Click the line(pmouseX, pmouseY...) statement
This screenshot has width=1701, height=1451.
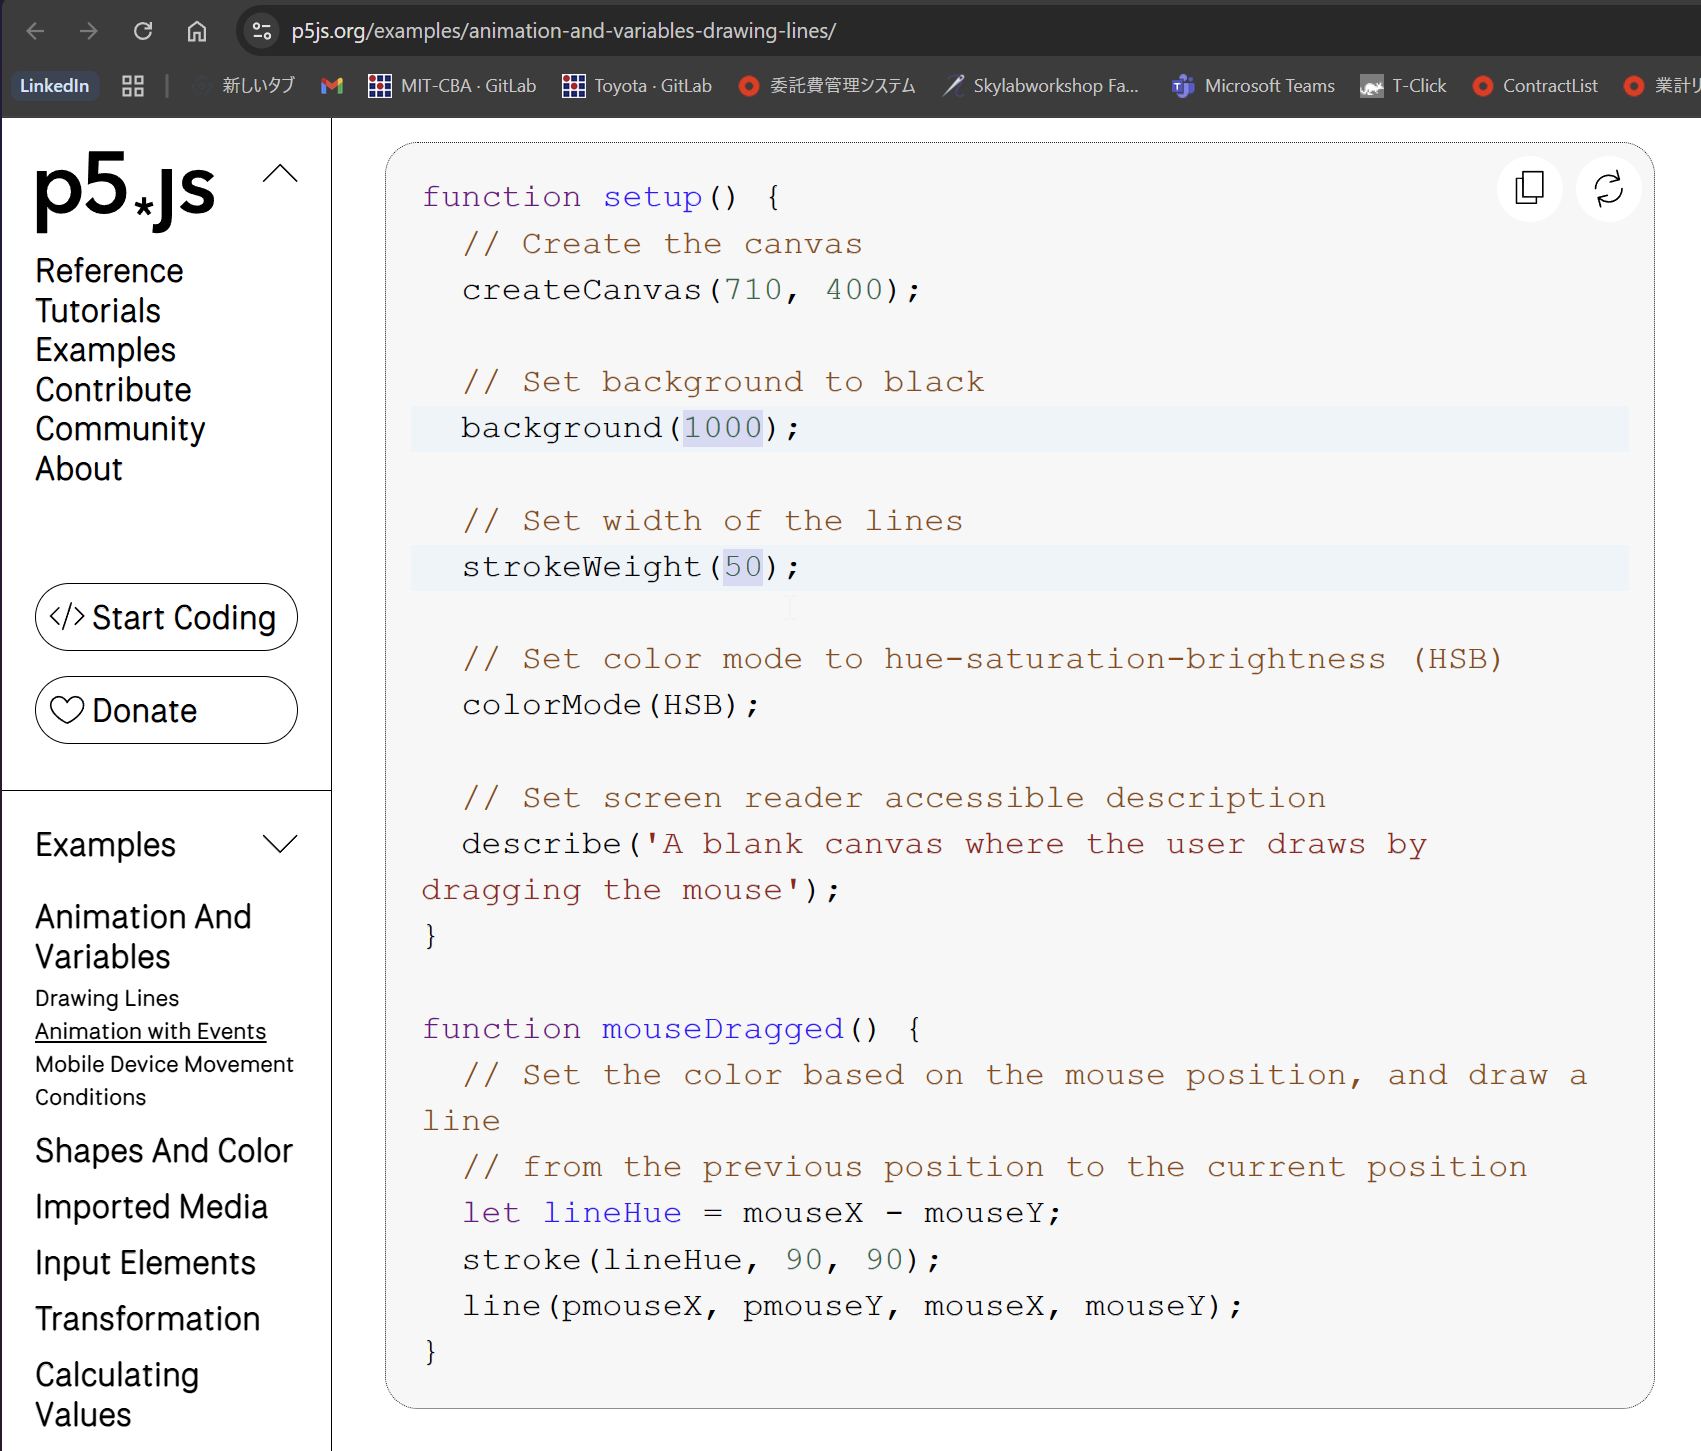(x=852, y=1306)
